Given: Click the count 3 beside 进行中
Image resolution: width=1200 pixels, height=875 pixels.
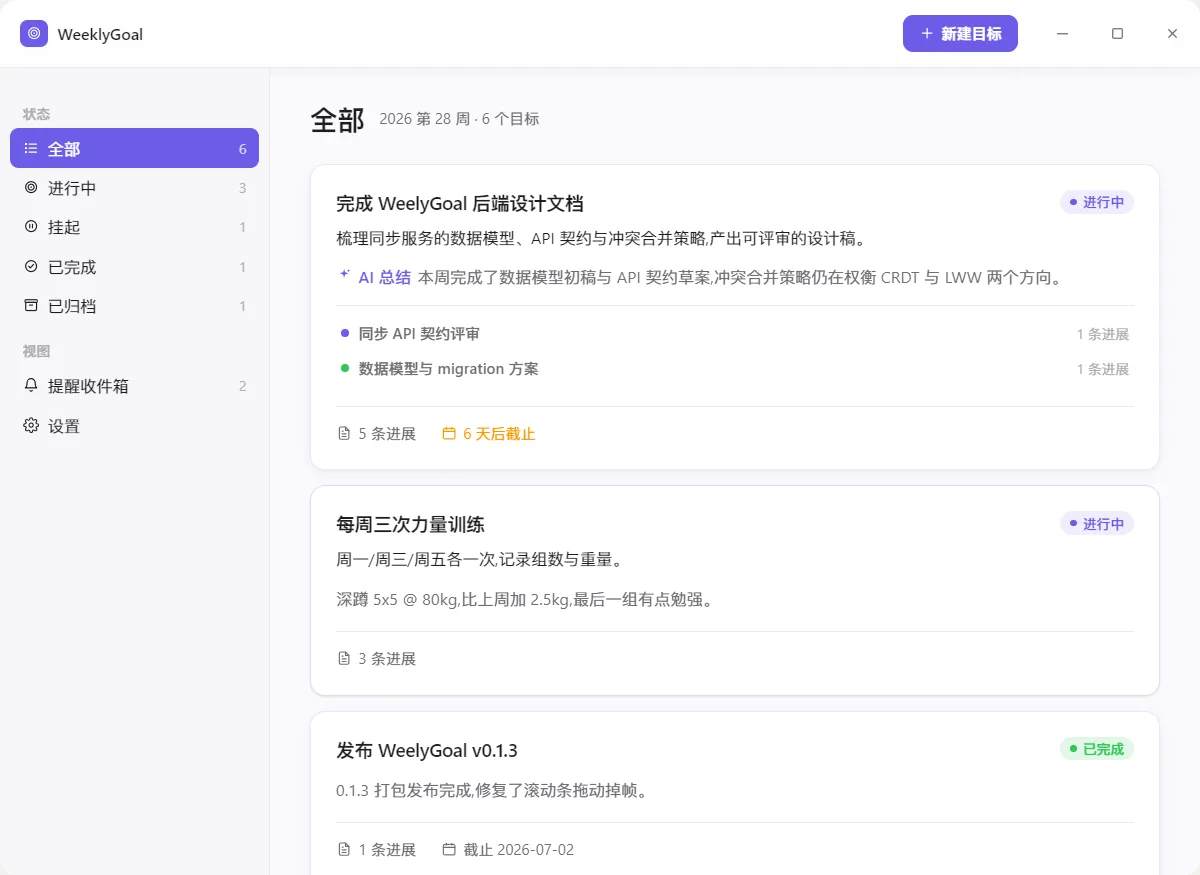Looking at the screenshot, I should point(243,188).
